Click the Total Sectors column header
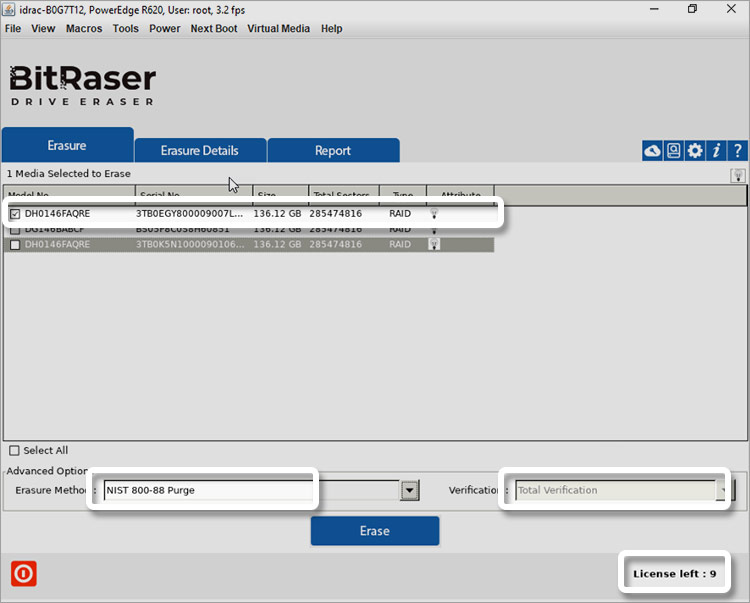This screenshot has height=603, width=750. pyautogui.click(x=344, y=194)
